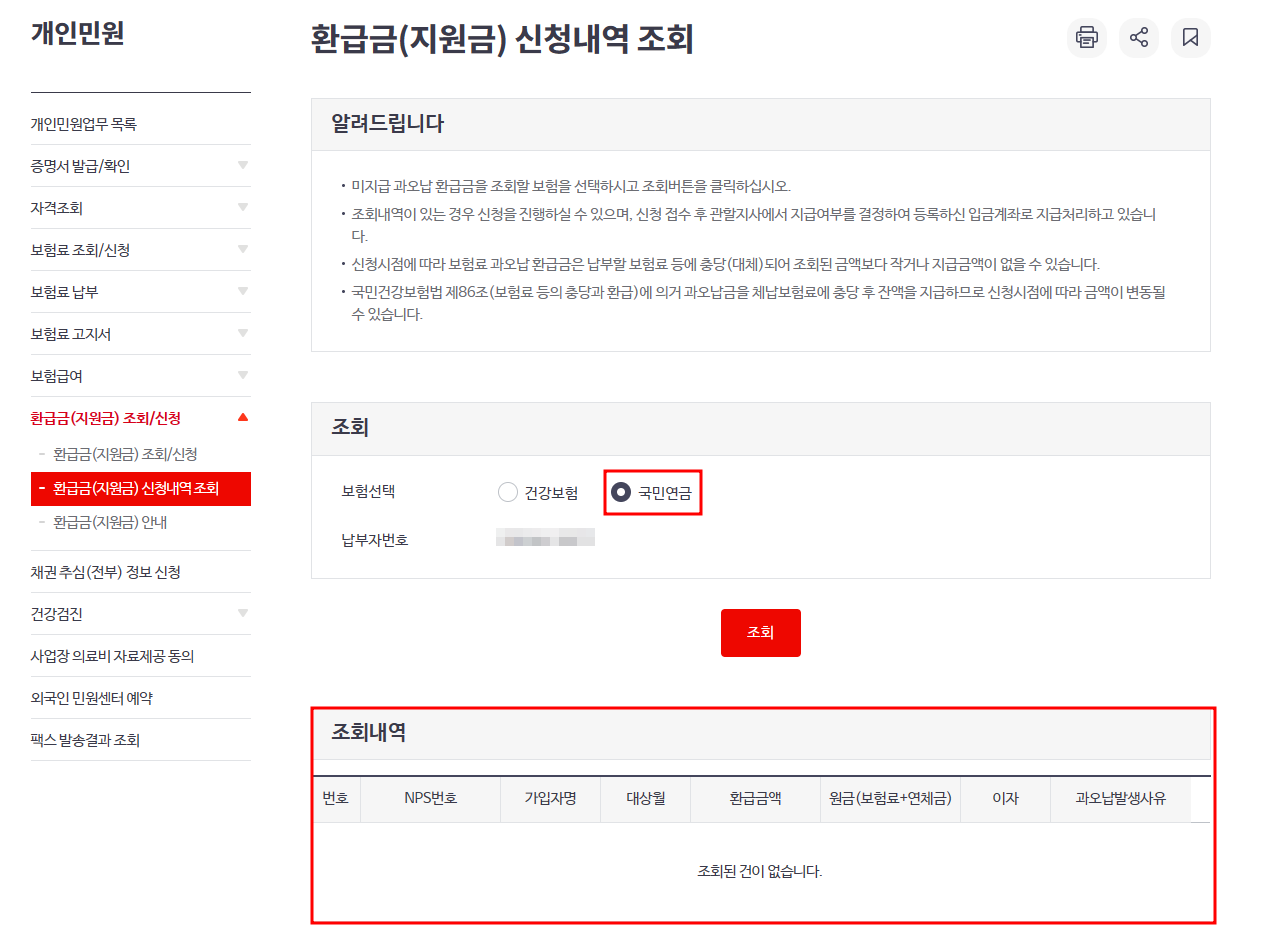Click the 번호 column header

pos(336,799)
